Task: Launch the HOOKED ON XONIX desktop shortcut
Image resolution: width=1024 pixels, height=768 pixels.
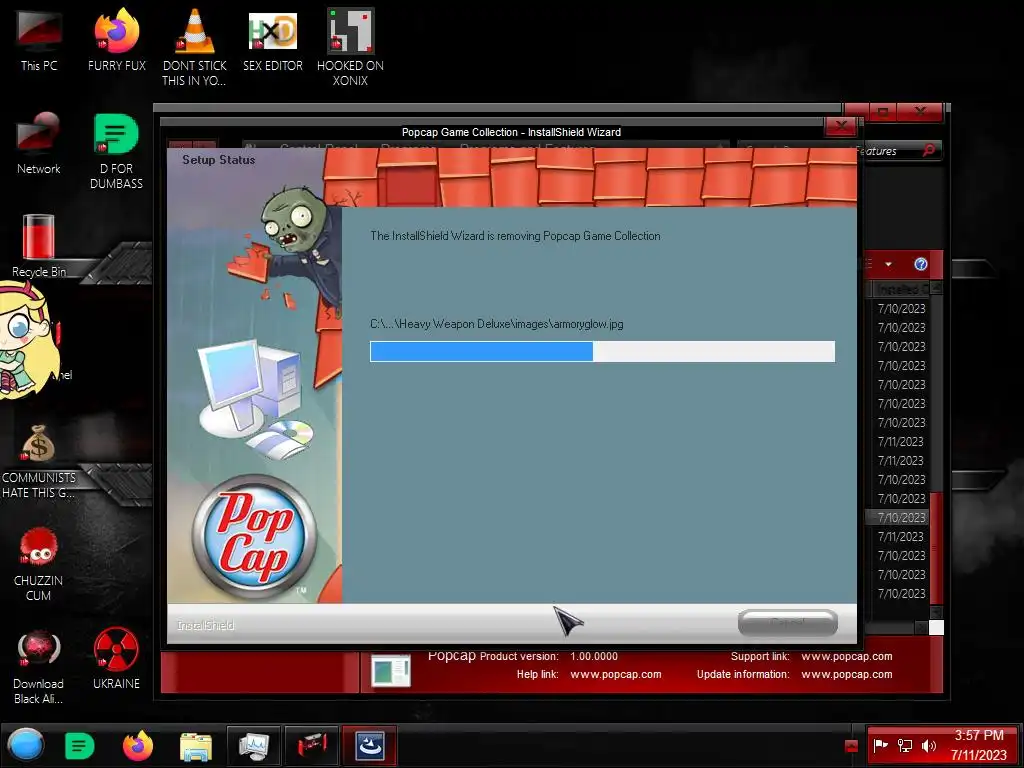Action: pyautogui.click(x=350, y=47)
